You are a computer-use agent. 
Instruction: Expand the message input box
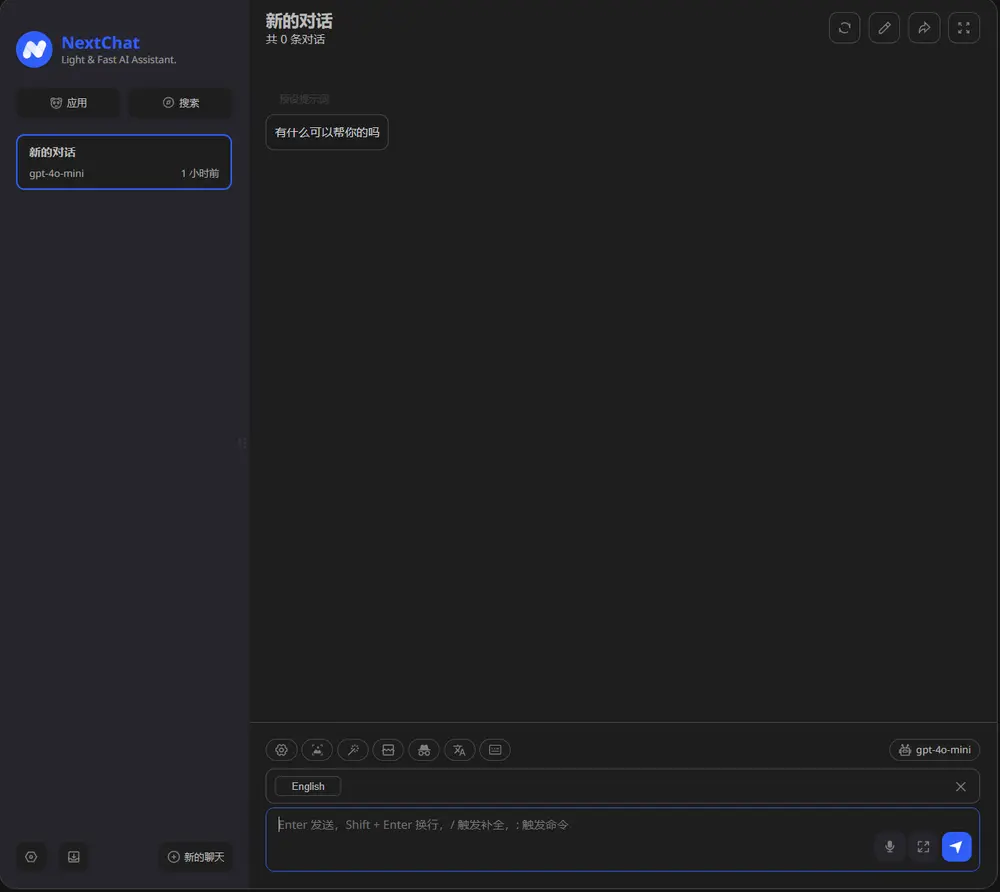tap(923, 847)
